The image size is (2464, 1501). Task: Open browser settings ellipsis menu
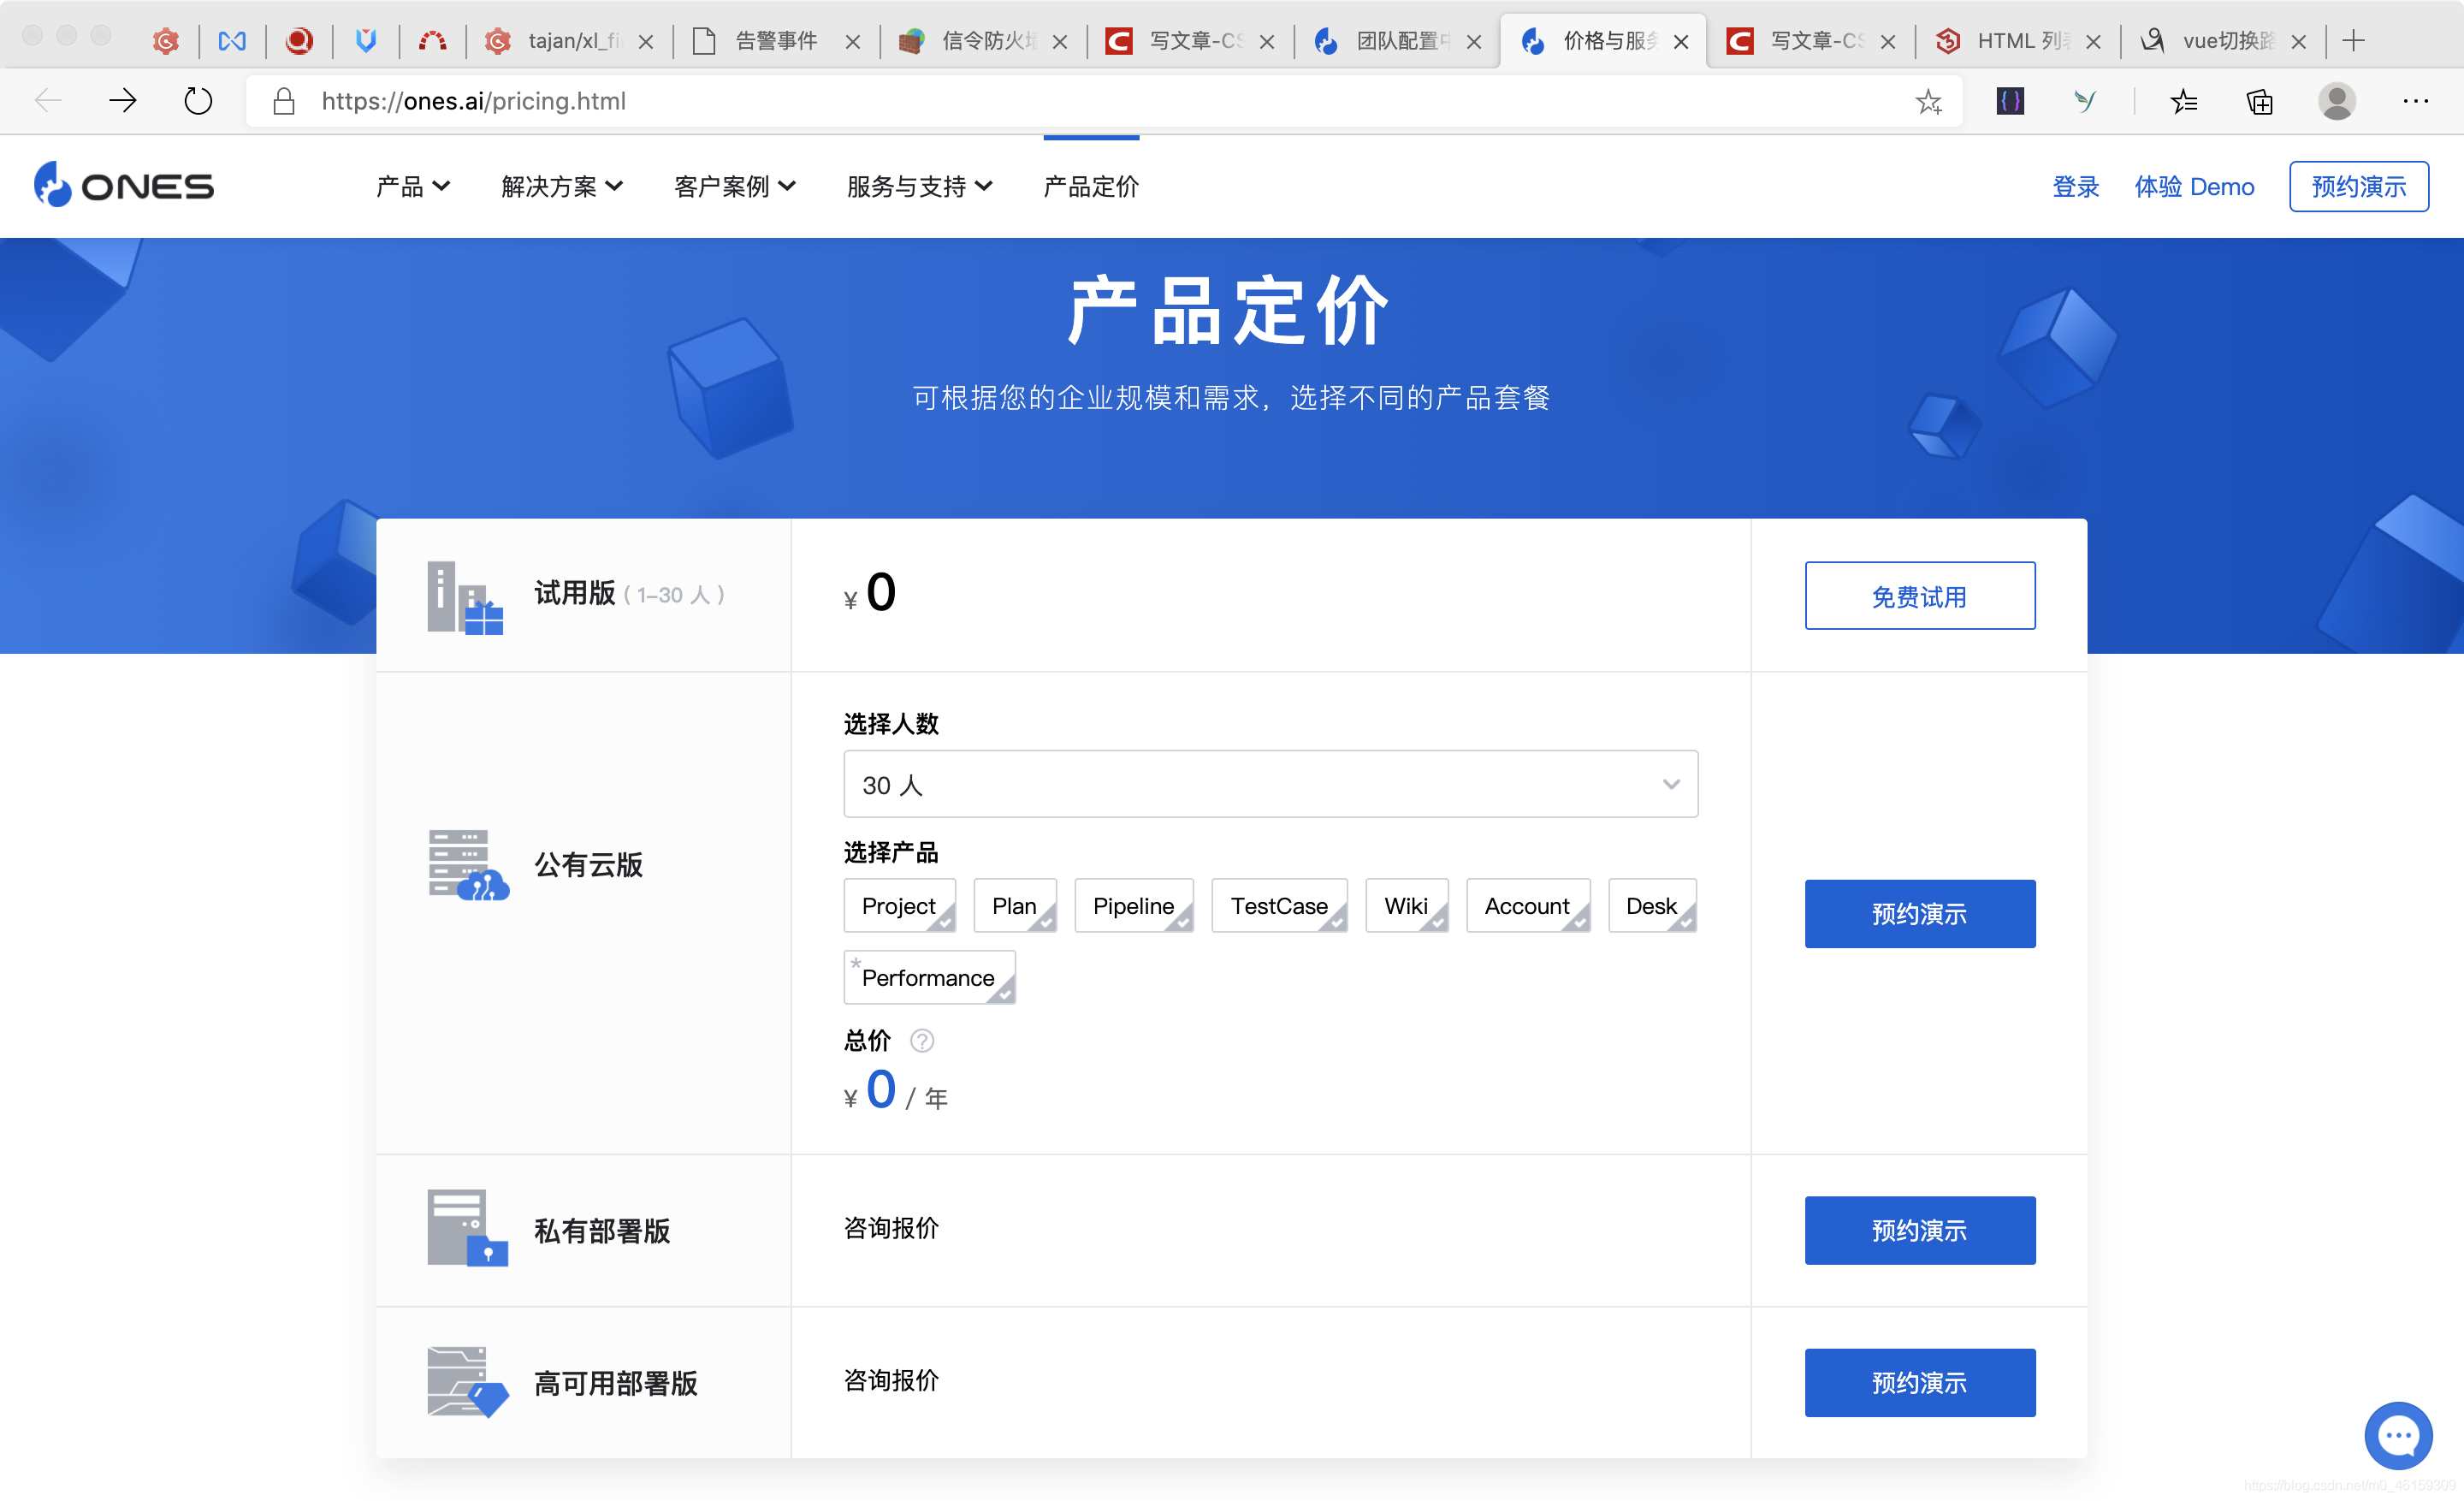point(2416,101)
